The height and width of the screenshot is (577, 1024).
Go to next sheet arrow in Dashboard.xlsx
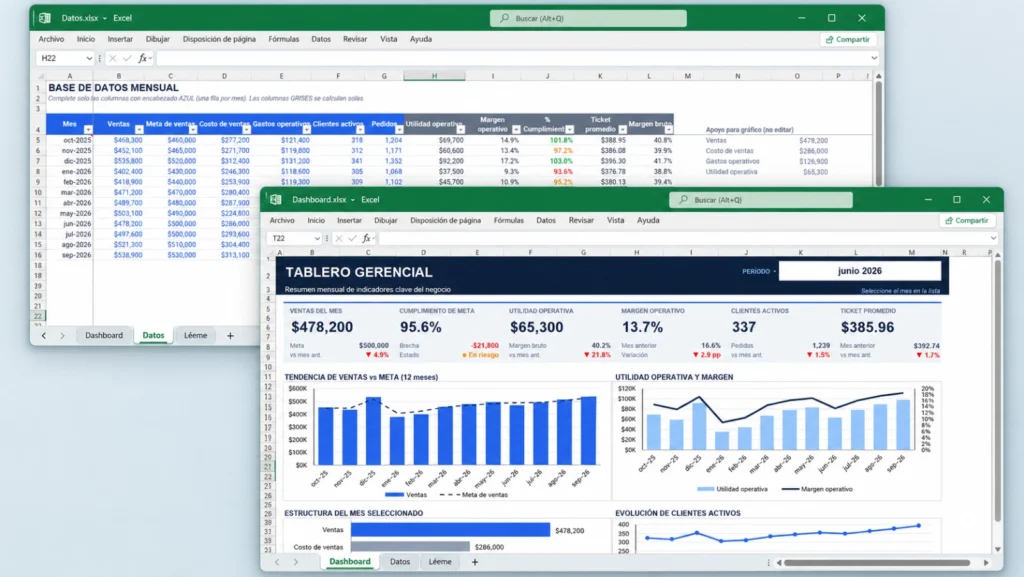pos(295,561)
